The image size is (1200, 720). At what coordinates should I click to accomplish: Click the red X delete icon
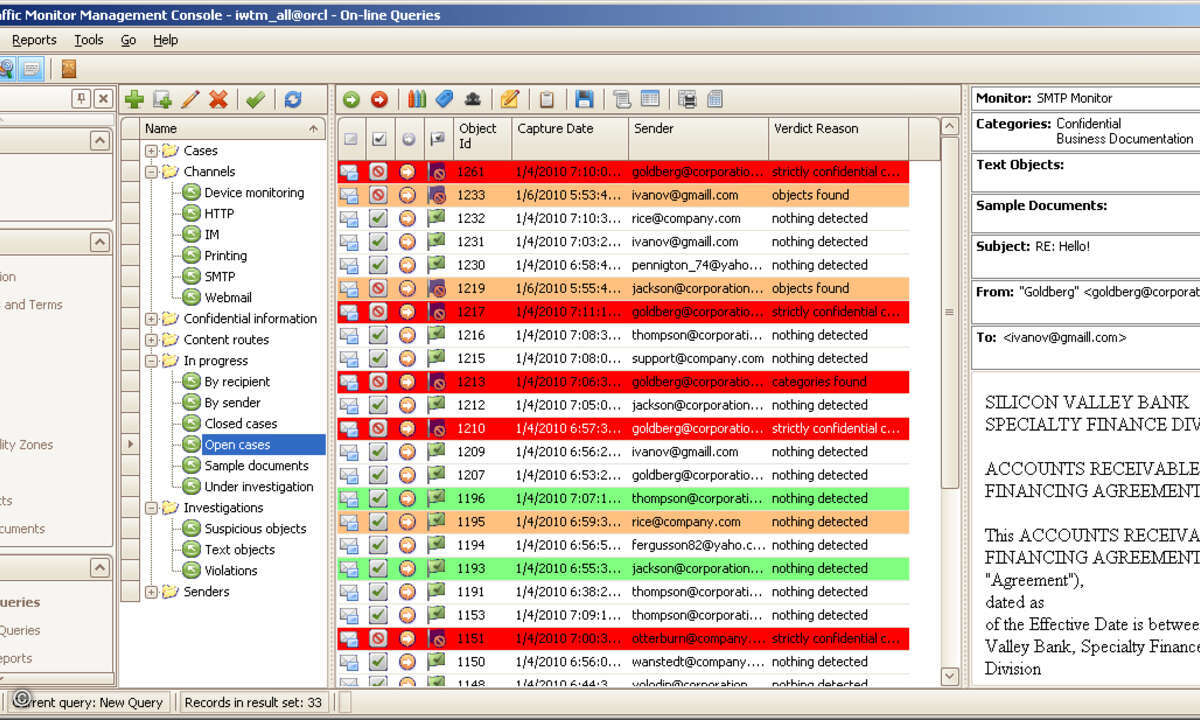pos(218,99)
